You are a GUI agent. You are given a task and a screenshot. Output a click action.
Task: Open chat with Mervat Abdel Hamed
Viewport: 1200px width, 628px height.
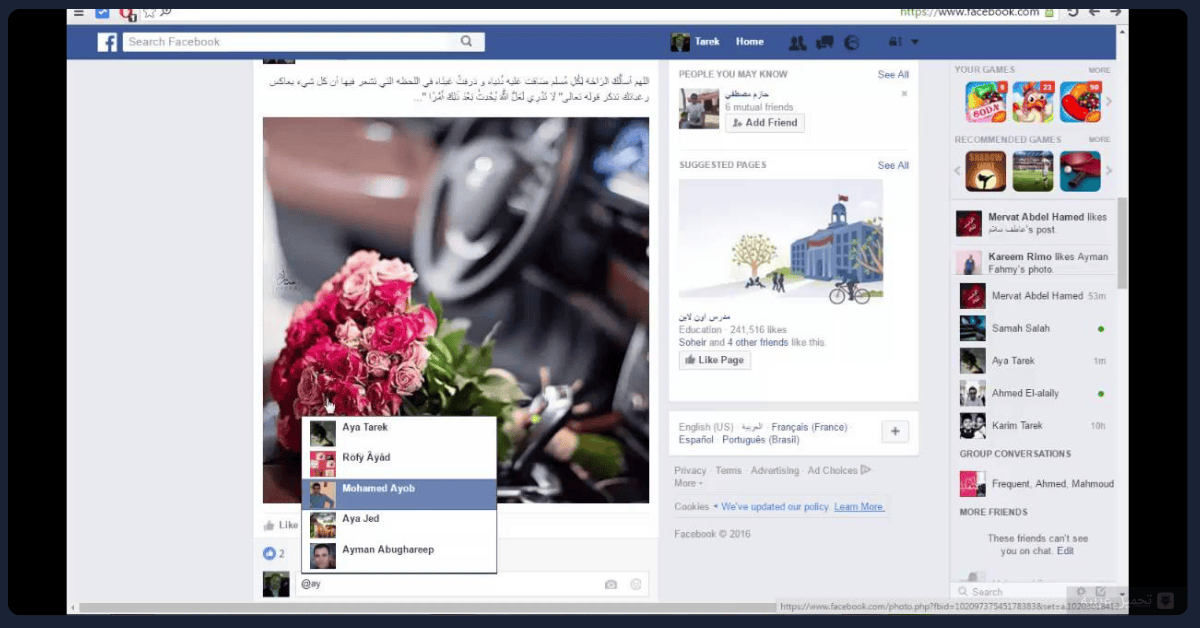click(1033, 296)
